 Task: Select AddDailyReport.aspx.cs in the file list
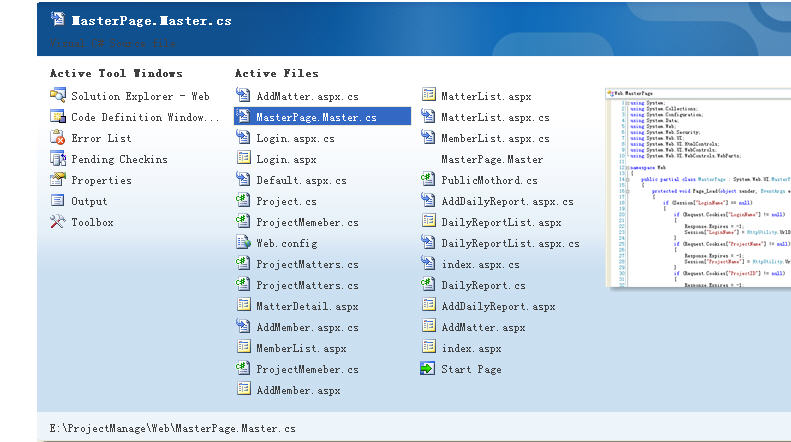507,201
